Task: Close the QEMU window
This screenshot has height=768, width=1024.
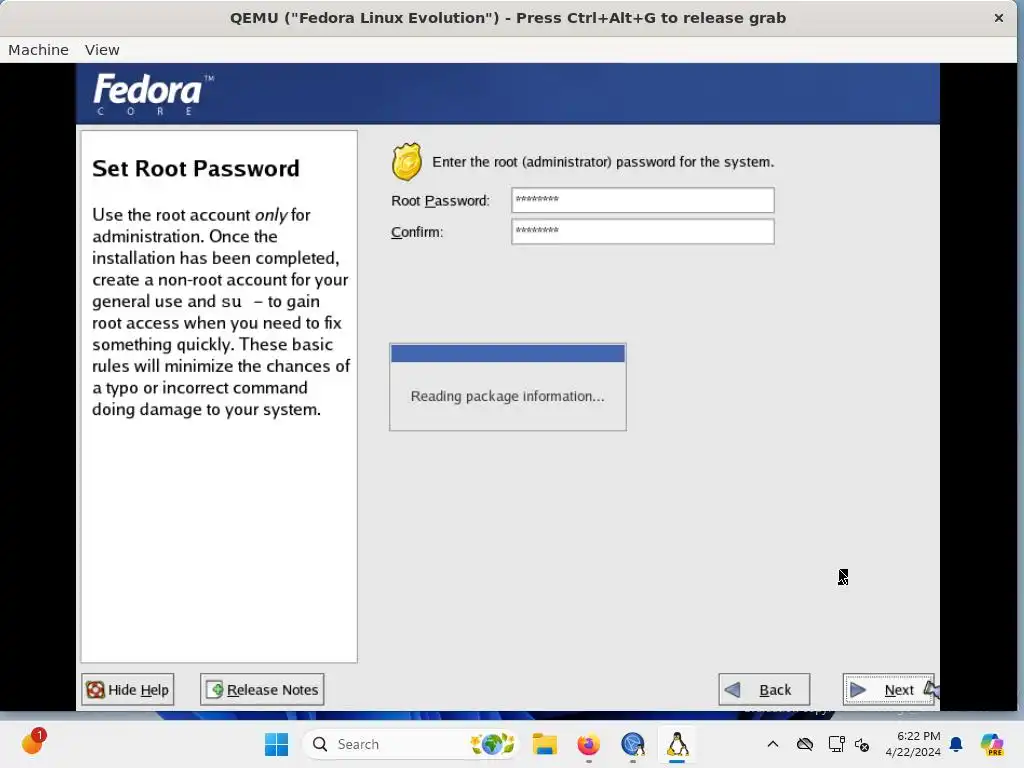Action: tap(999, 18)
